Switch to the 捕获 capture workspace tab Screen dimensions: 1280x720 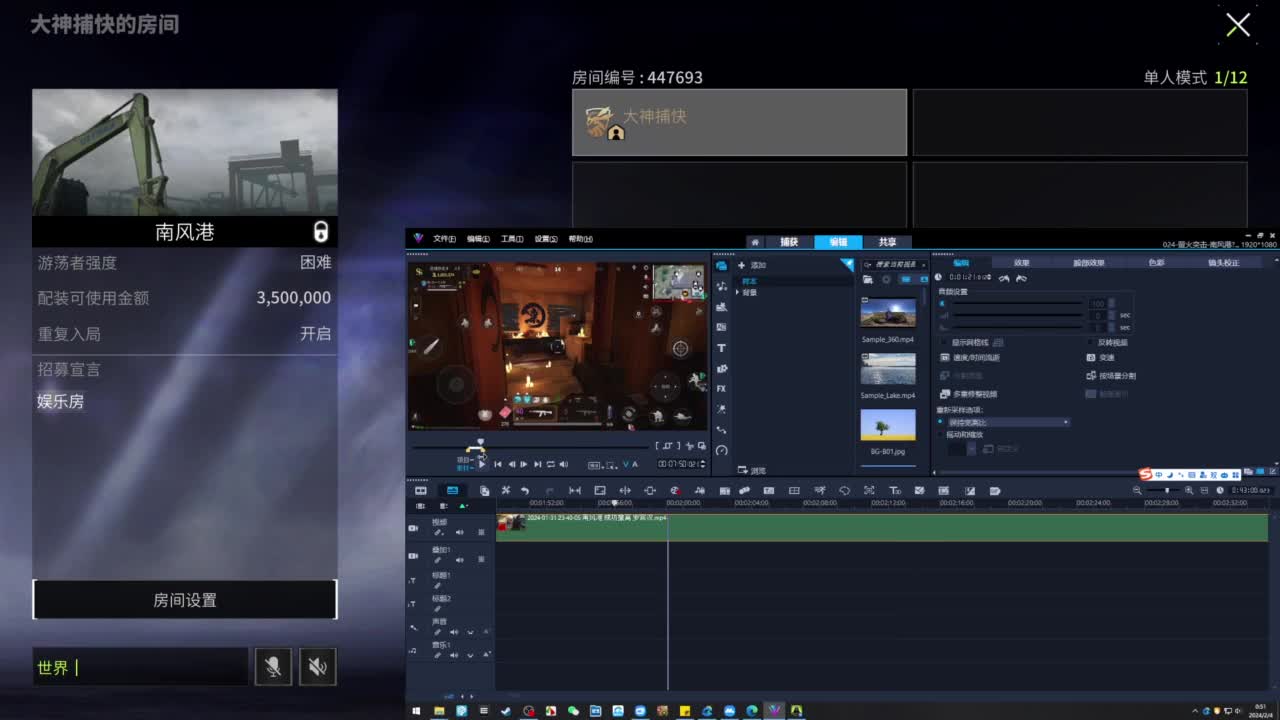pos(789,242)
